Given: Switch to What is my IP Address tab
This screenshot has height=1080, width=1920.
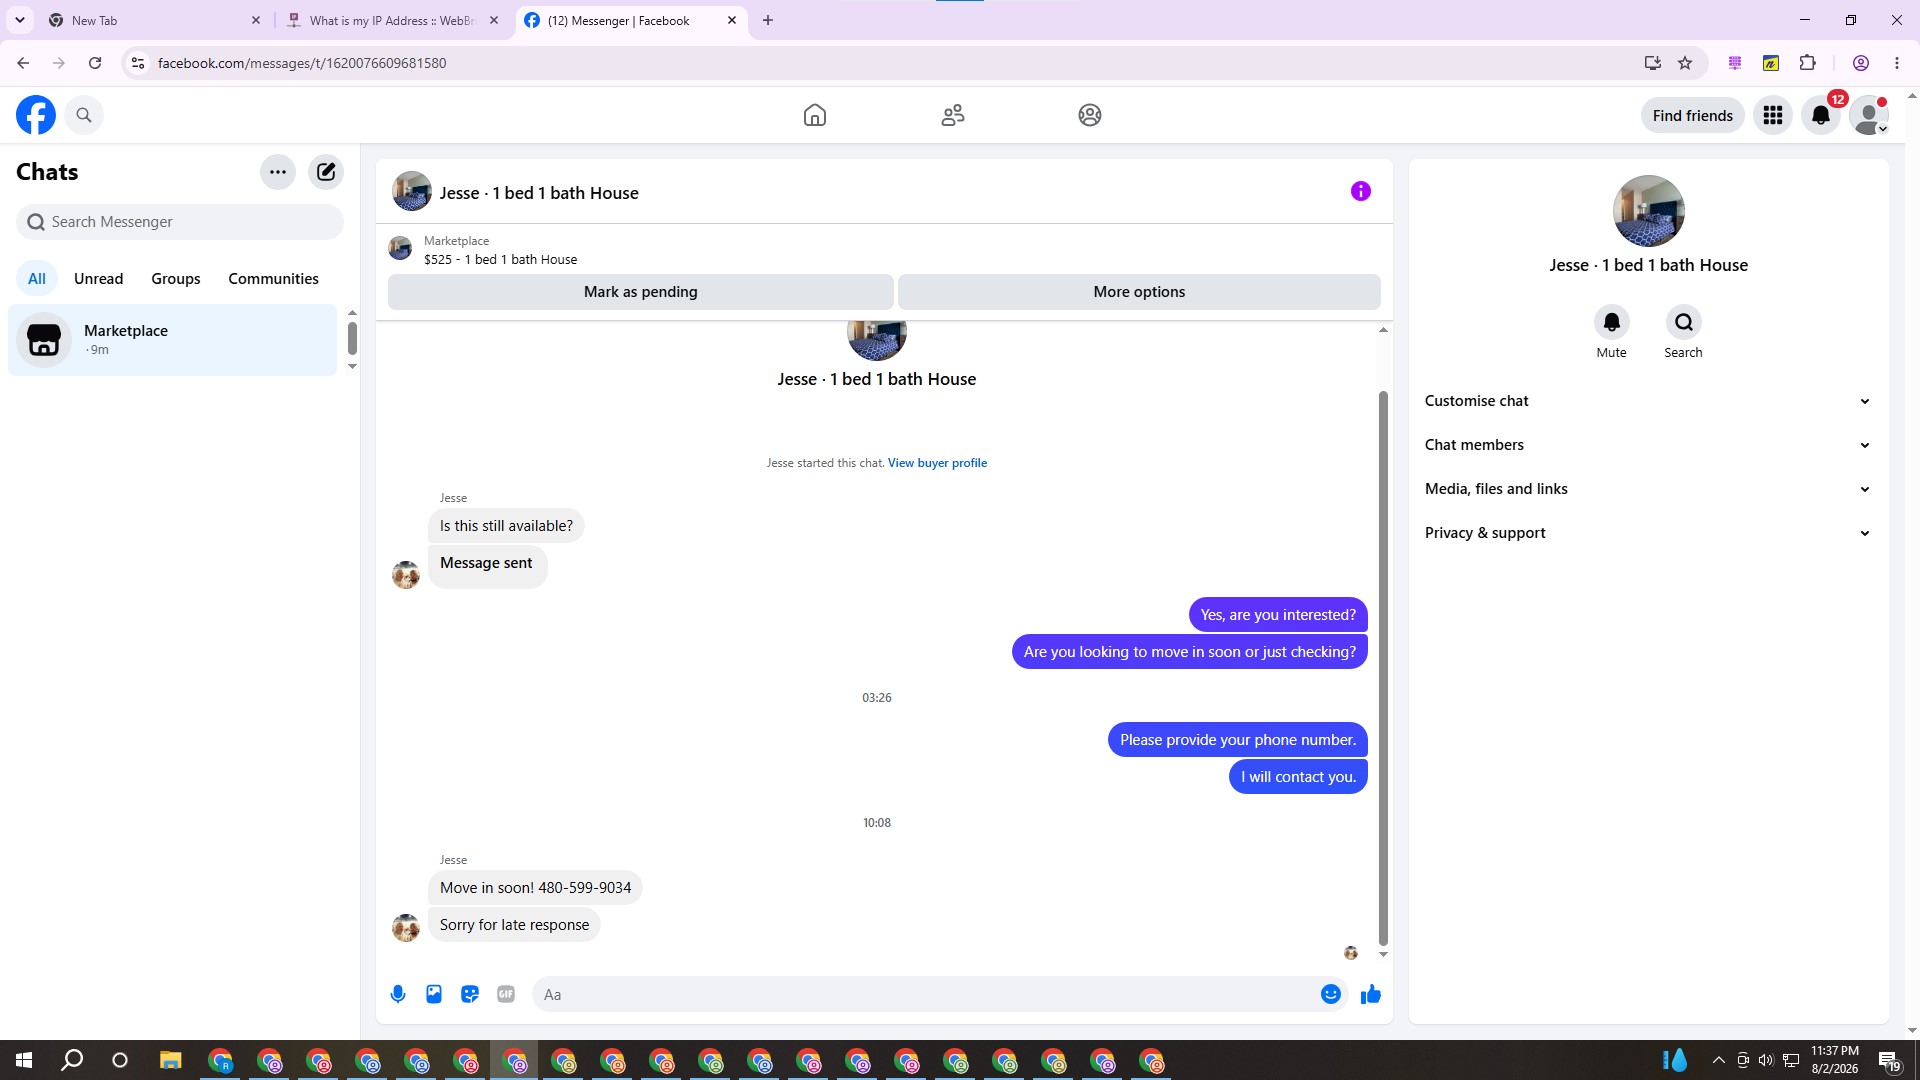Looking at the screenshot, I should tap(393, 20).
